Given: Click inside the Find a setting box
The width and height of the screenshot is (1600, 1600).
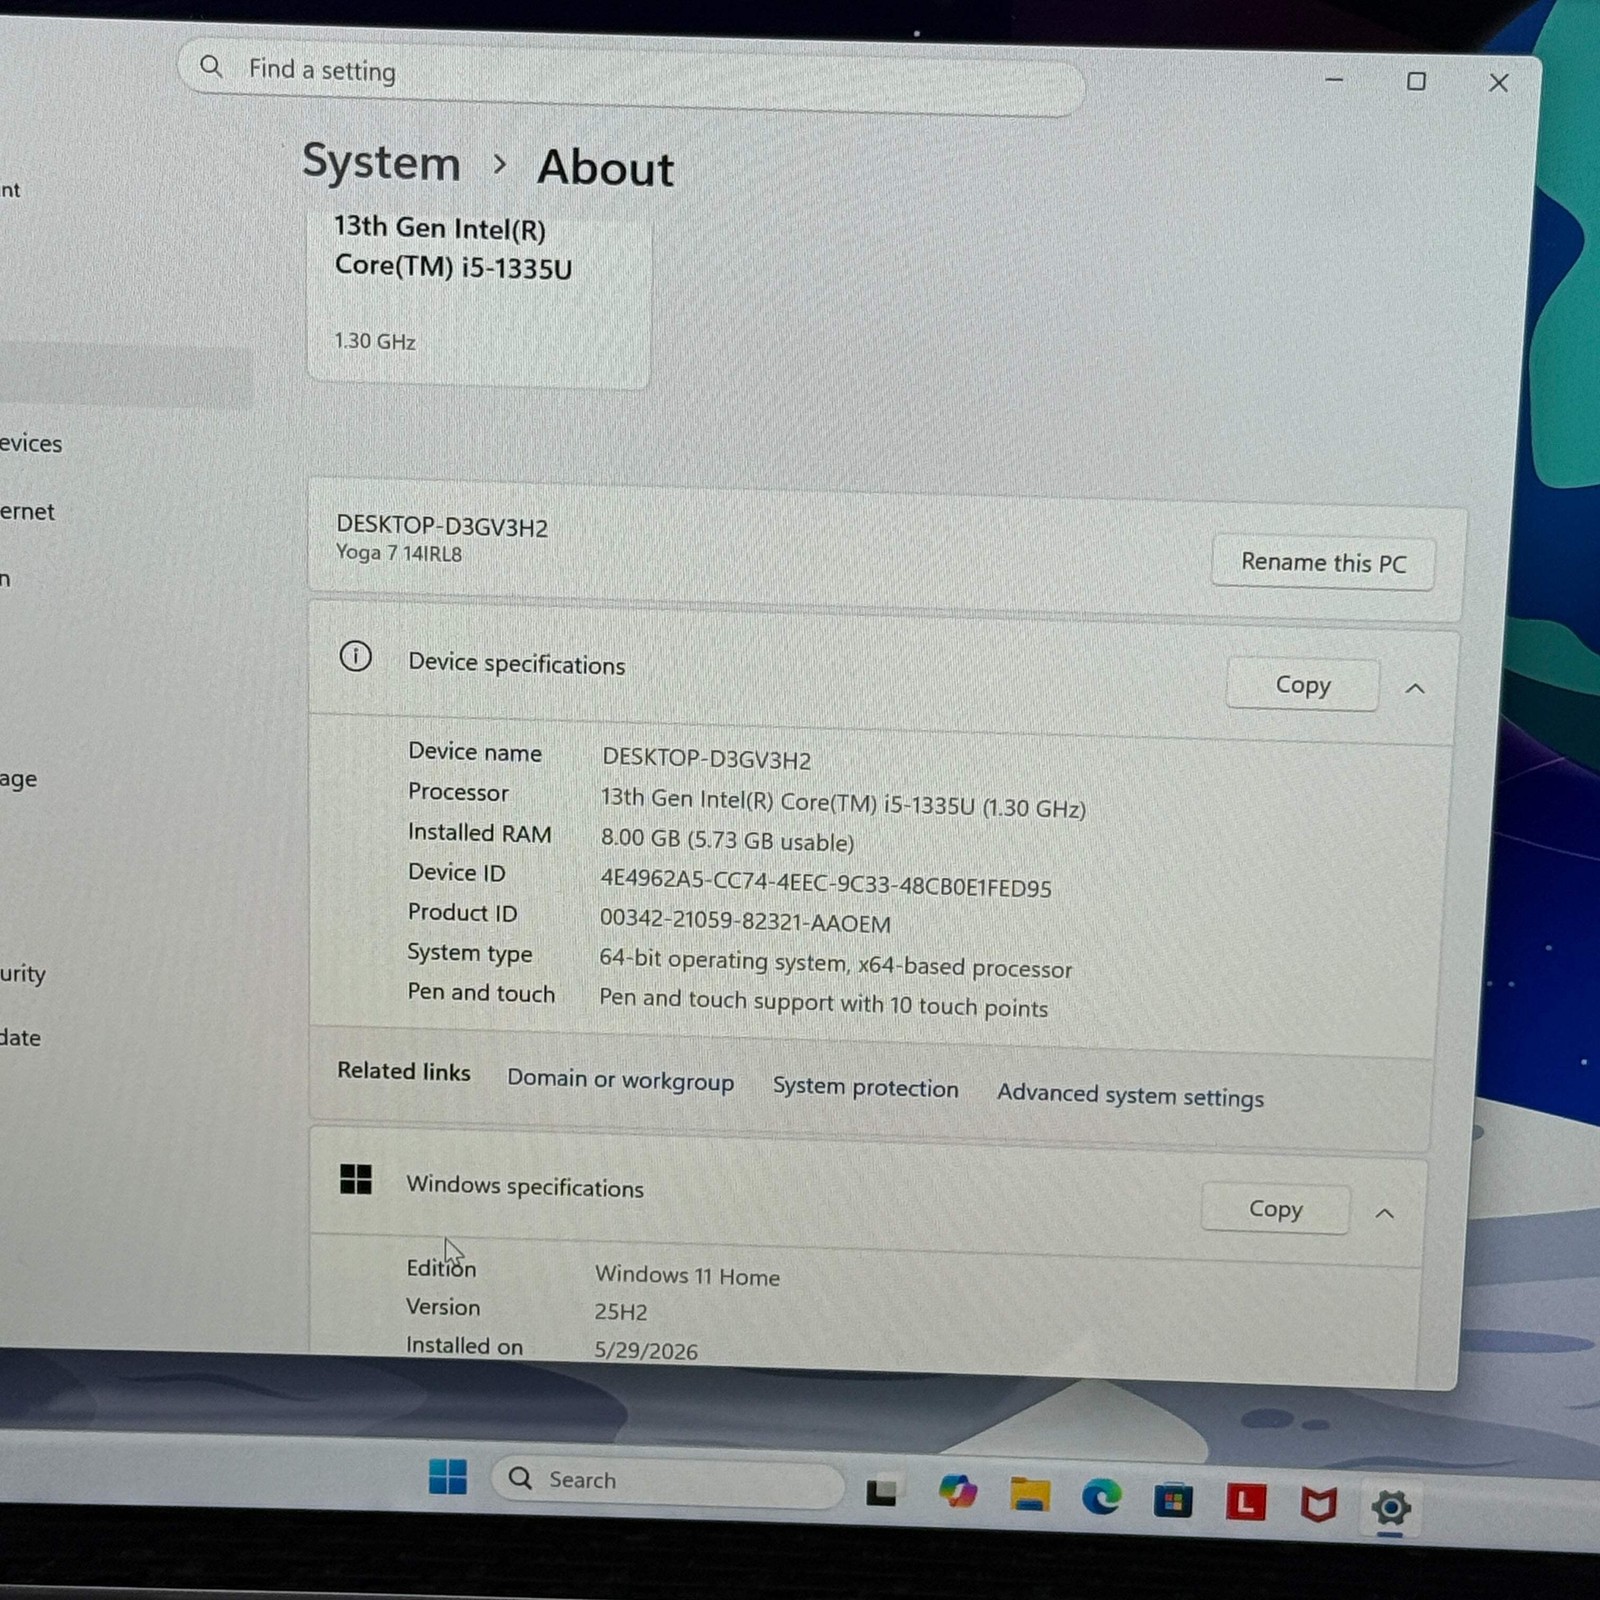Looking at the screenshot, I should [632, 77].
